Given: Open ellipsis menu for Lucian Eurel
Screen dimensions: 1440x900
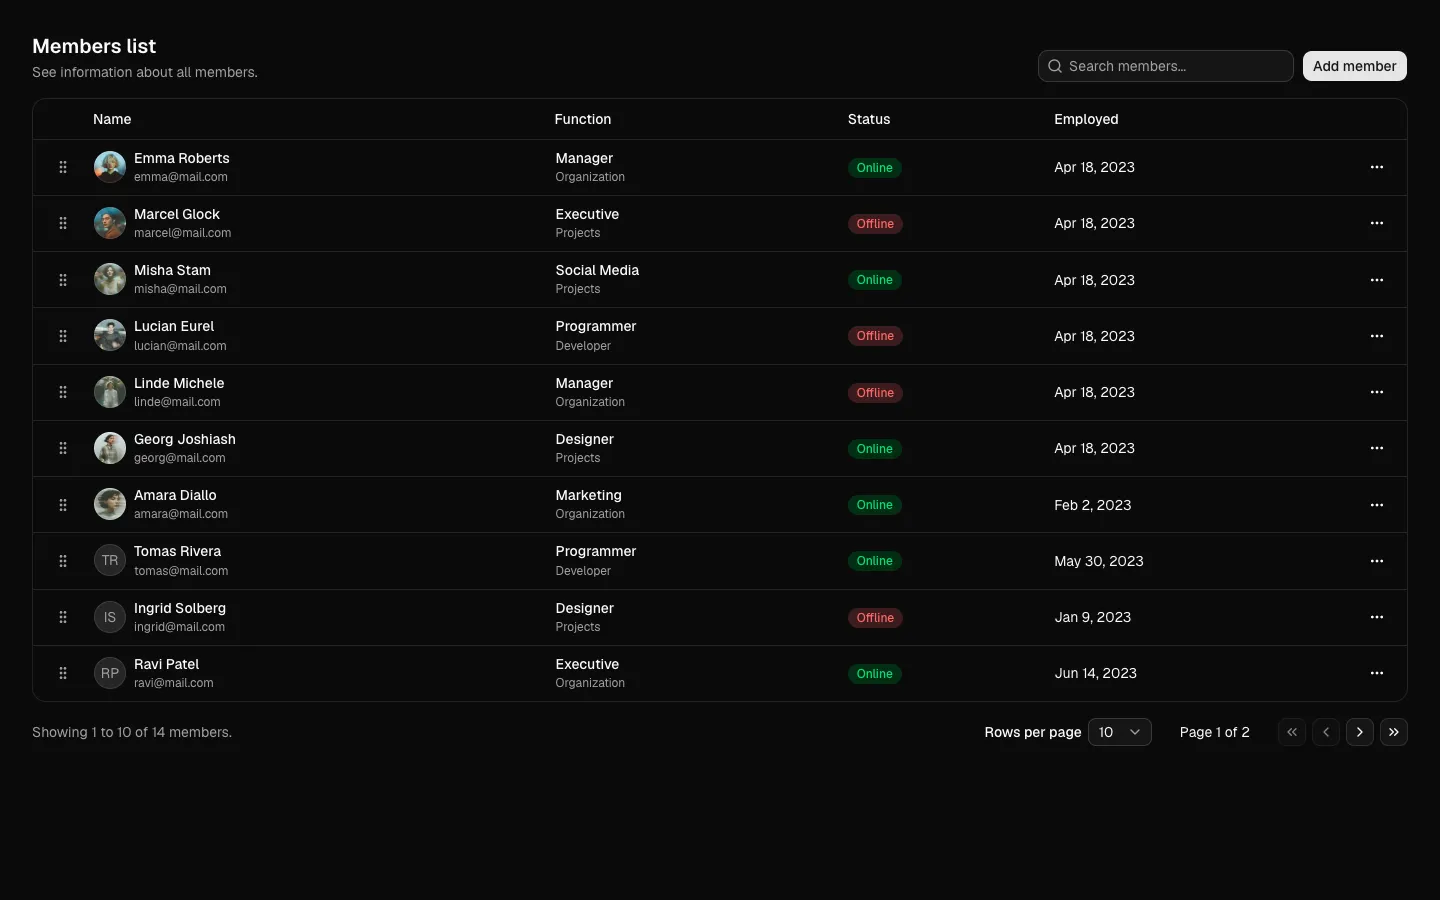Looking at the screenshot, I should click(1377, 336).
